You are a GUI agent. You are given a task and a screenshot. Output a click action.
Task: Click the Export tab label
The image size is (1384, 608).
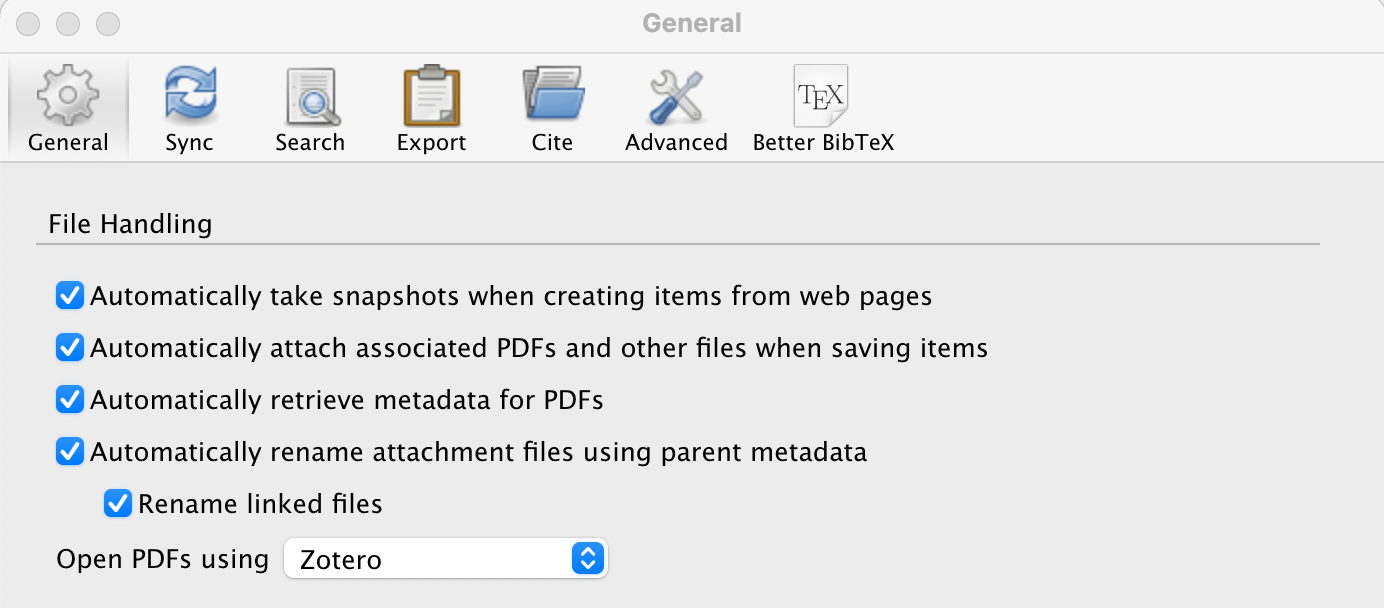[431, 142]
